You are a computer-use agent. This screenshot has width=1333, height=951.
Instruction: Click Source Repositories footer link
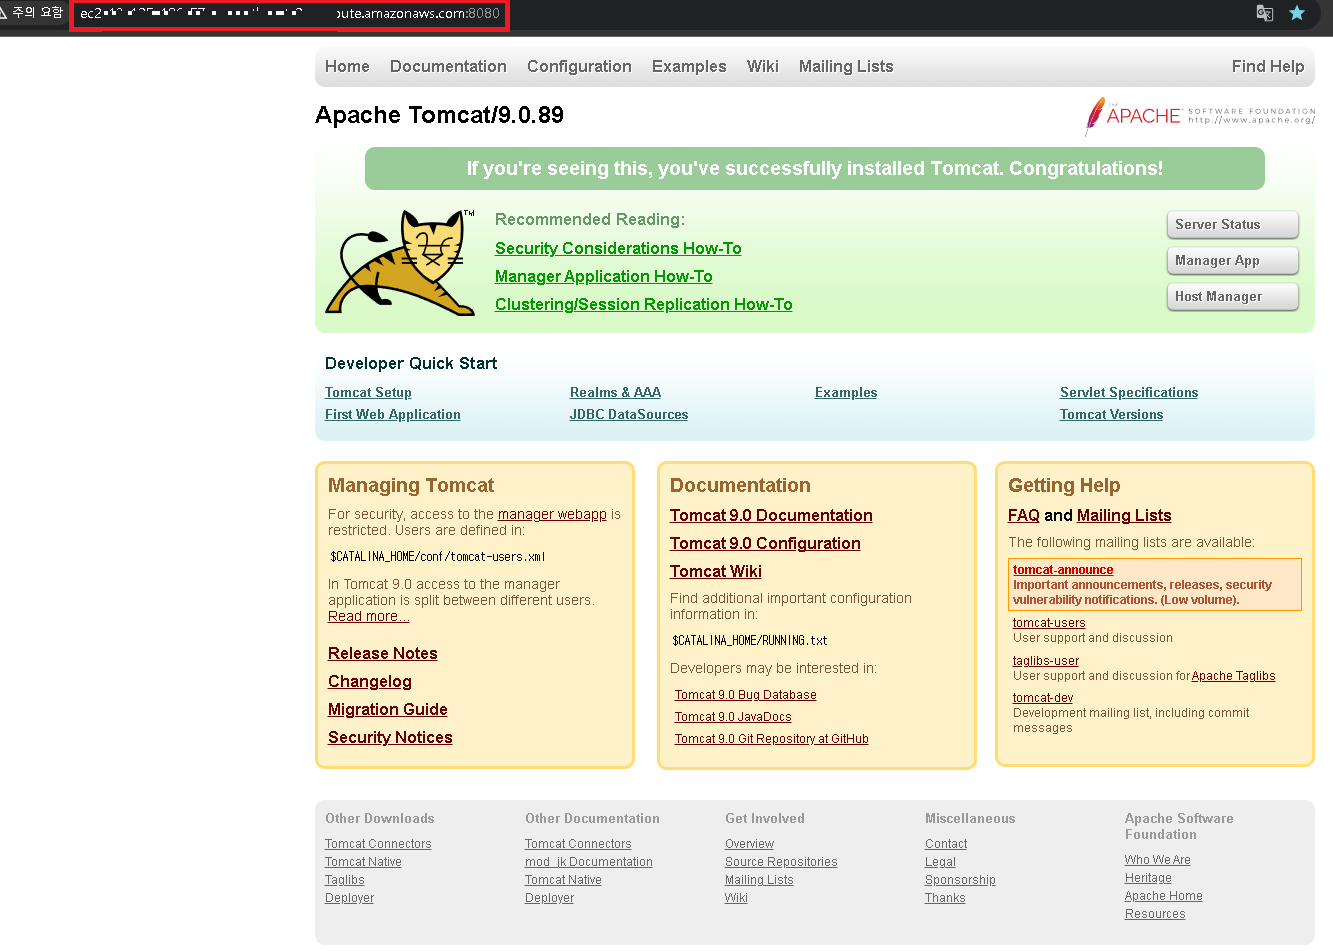[781, 862]
